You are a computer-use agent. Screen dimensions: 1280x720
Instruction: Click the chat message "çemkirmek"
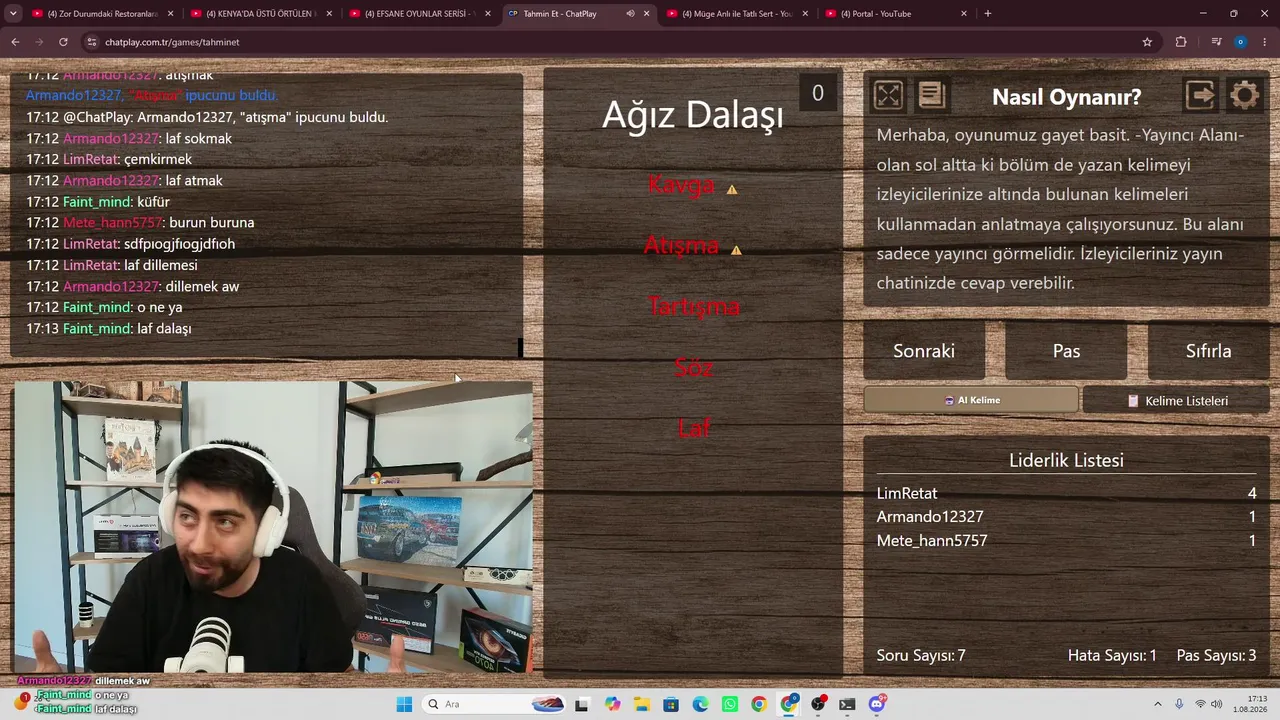click(x=158, y=159)
